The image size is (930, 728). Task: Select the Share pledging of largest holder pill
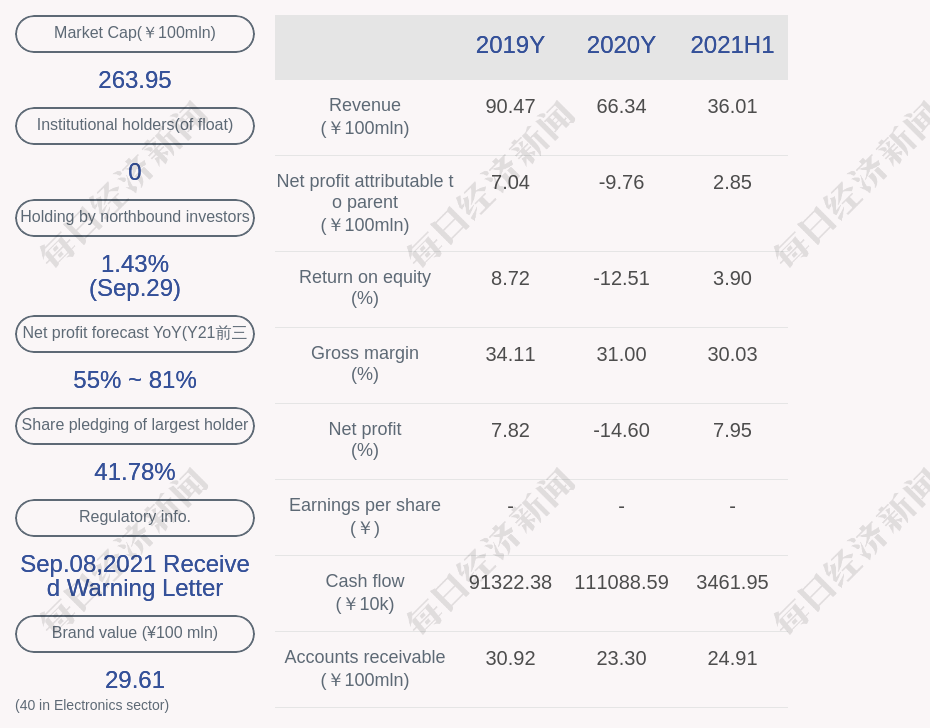134,425
